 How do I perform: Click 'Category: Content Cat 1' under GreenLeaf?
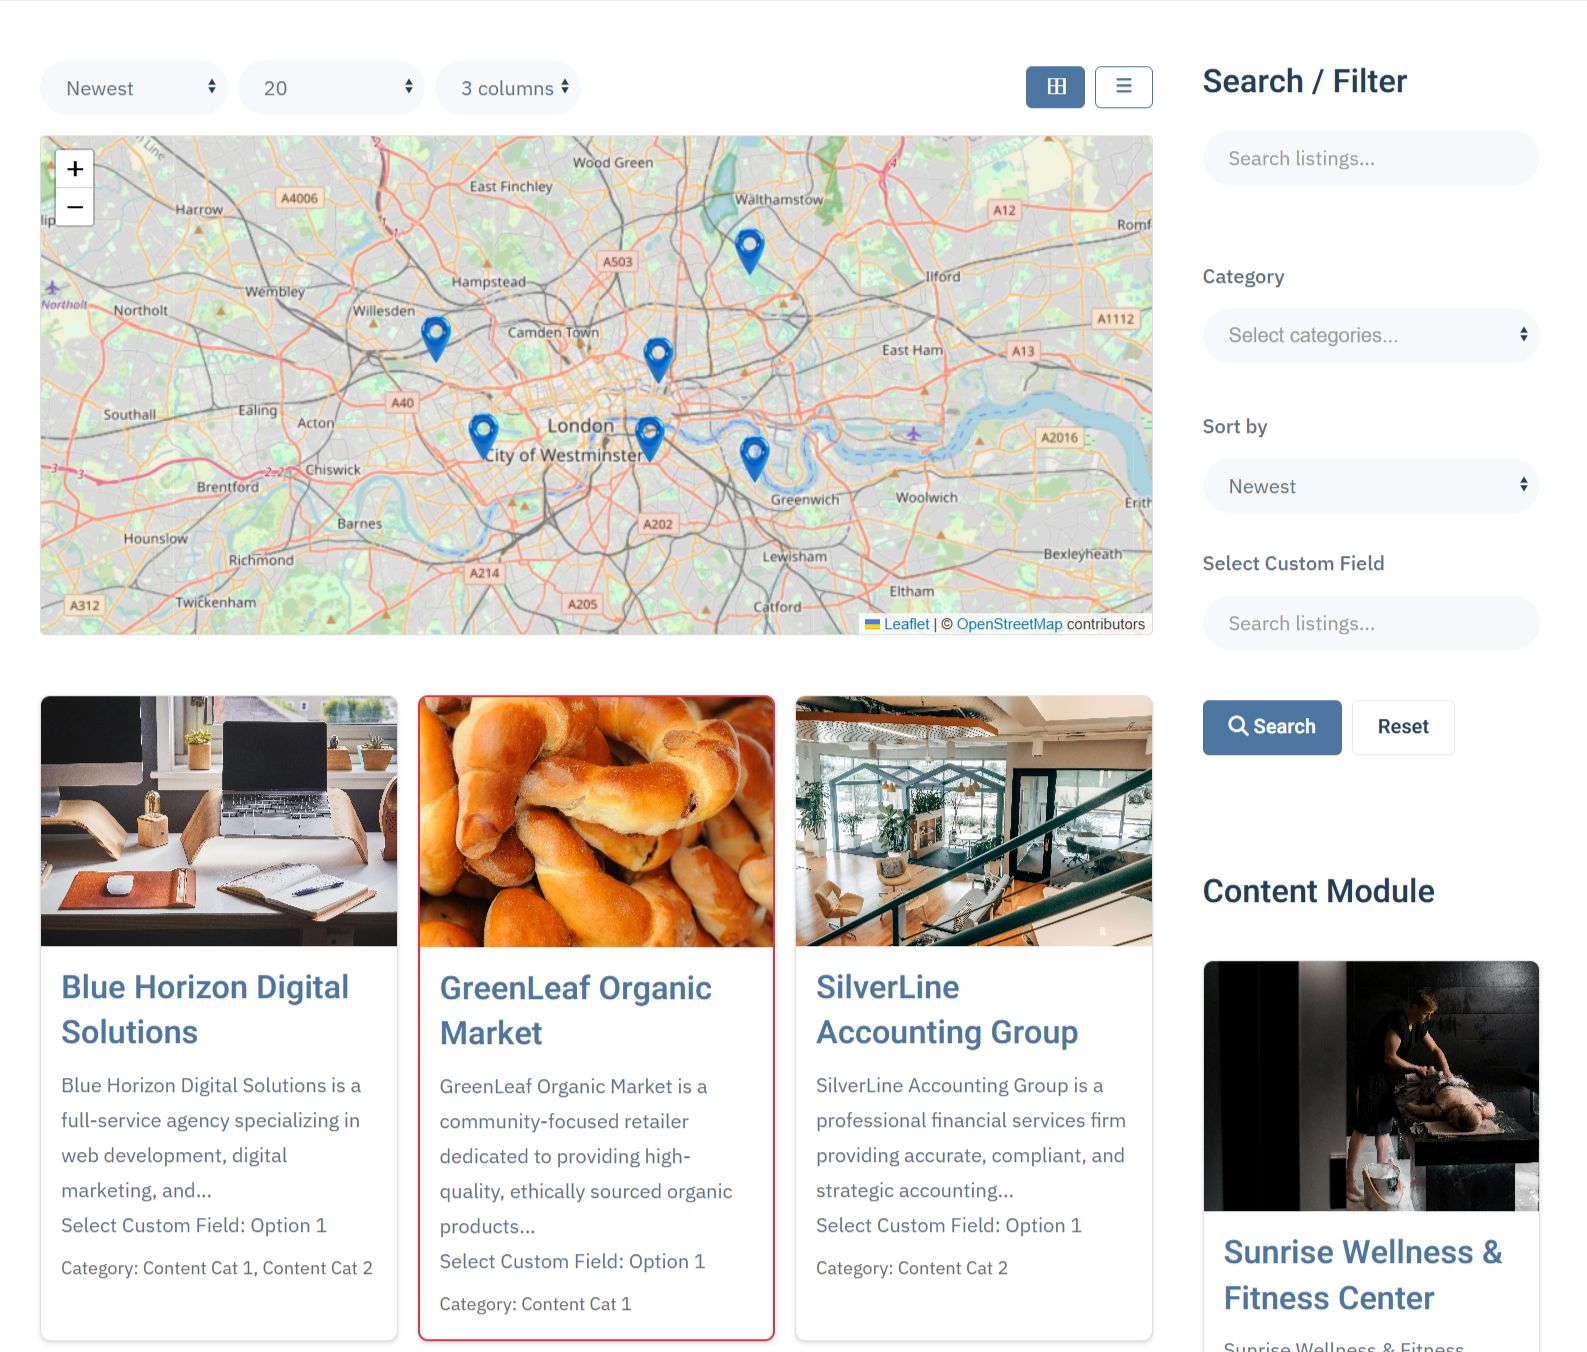(536, 1304)
